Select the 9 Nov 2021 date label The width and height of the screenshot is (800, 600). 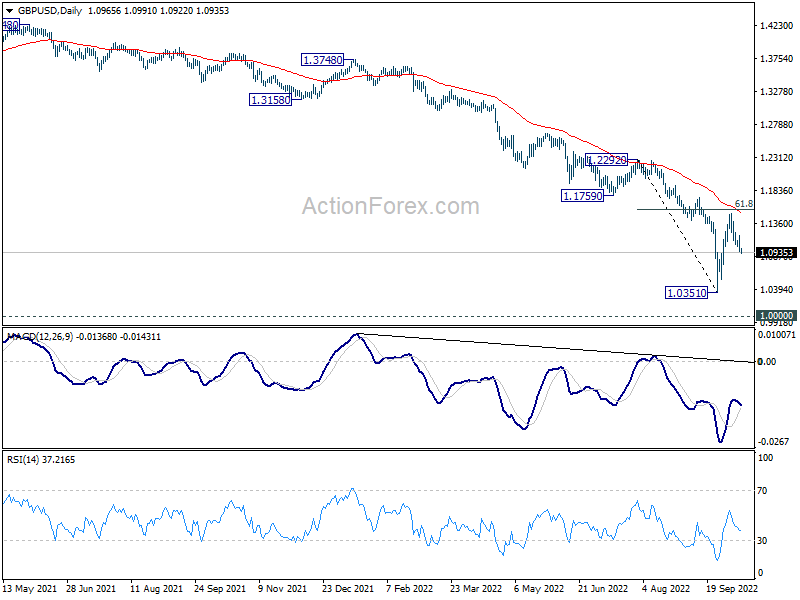[283, 589]
